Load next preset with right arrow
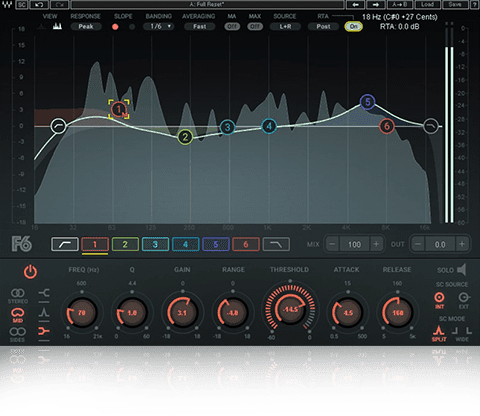This screenshot has width=480, height=416. [x=376, y=4]
